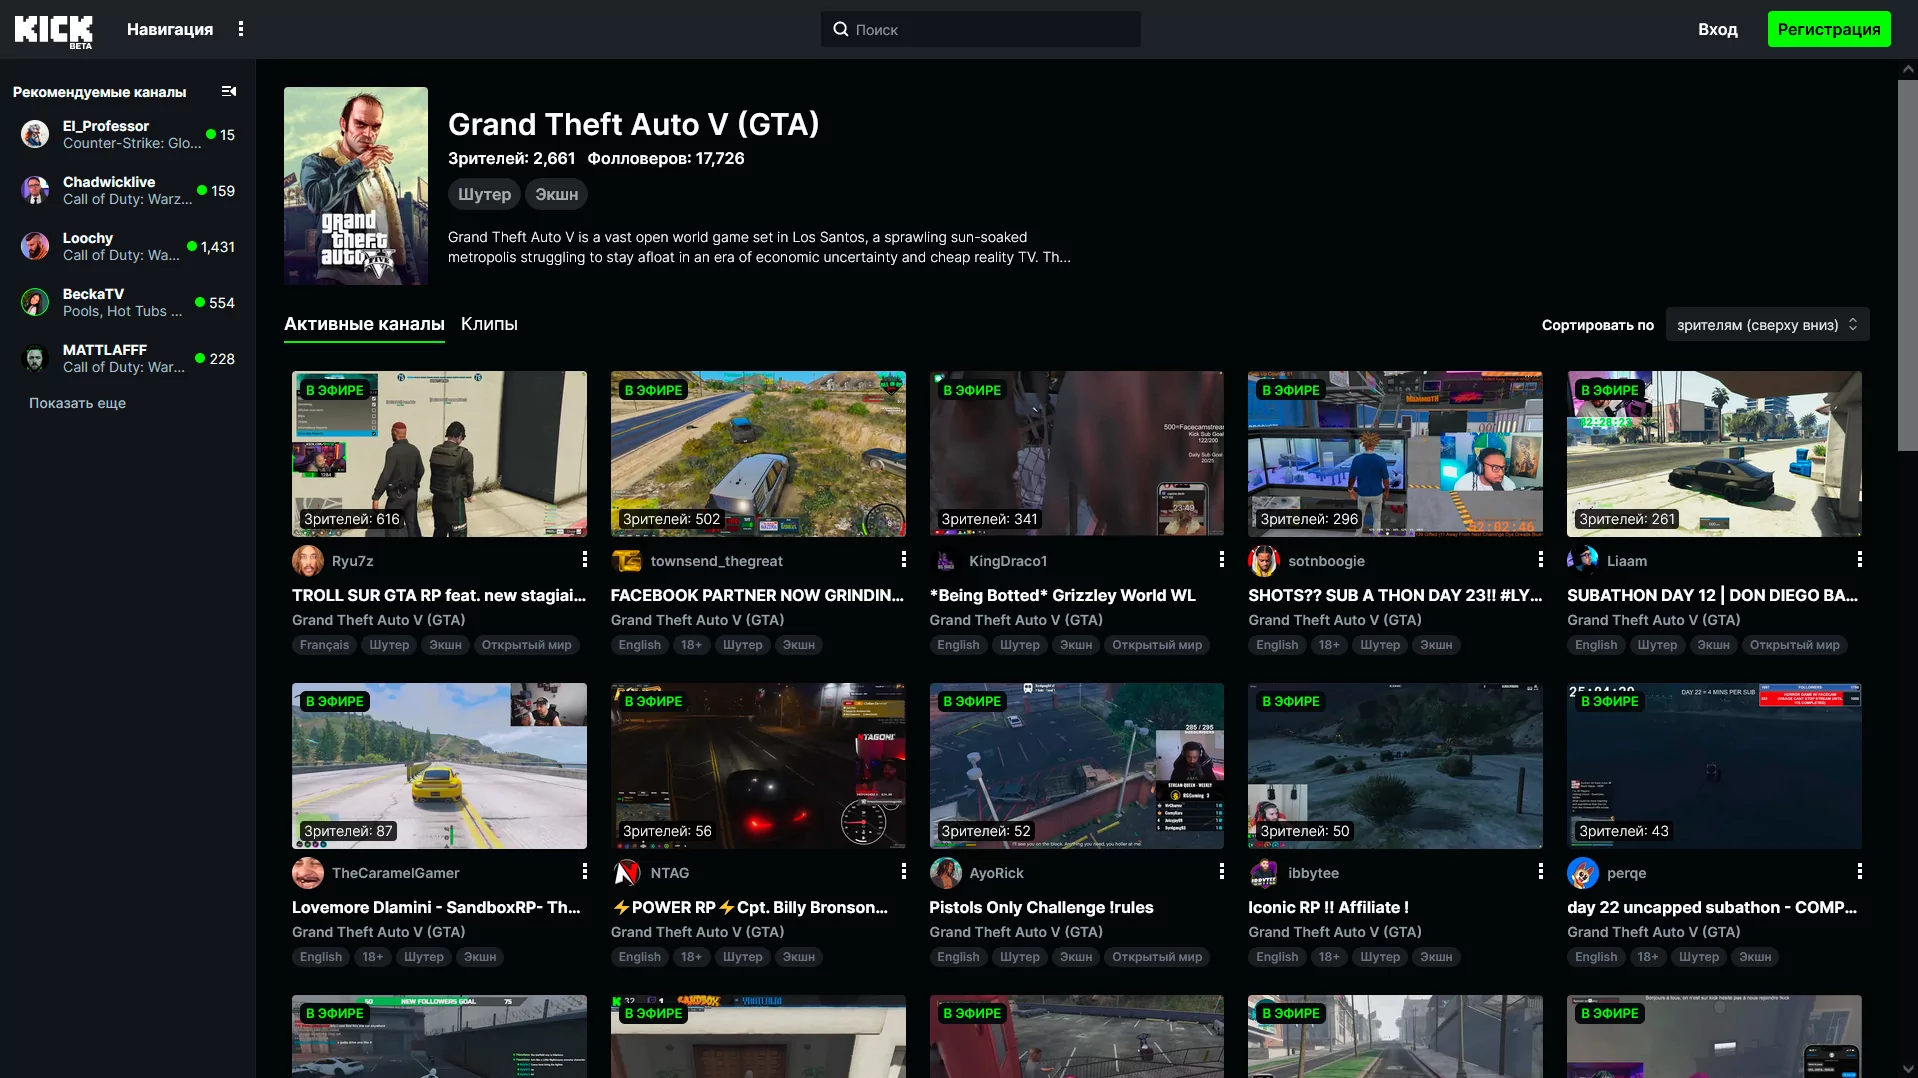Click NTAG streamer avatar
Image resolution: width=1918 pixels, height=1078 pixels.
pos(627,873)
